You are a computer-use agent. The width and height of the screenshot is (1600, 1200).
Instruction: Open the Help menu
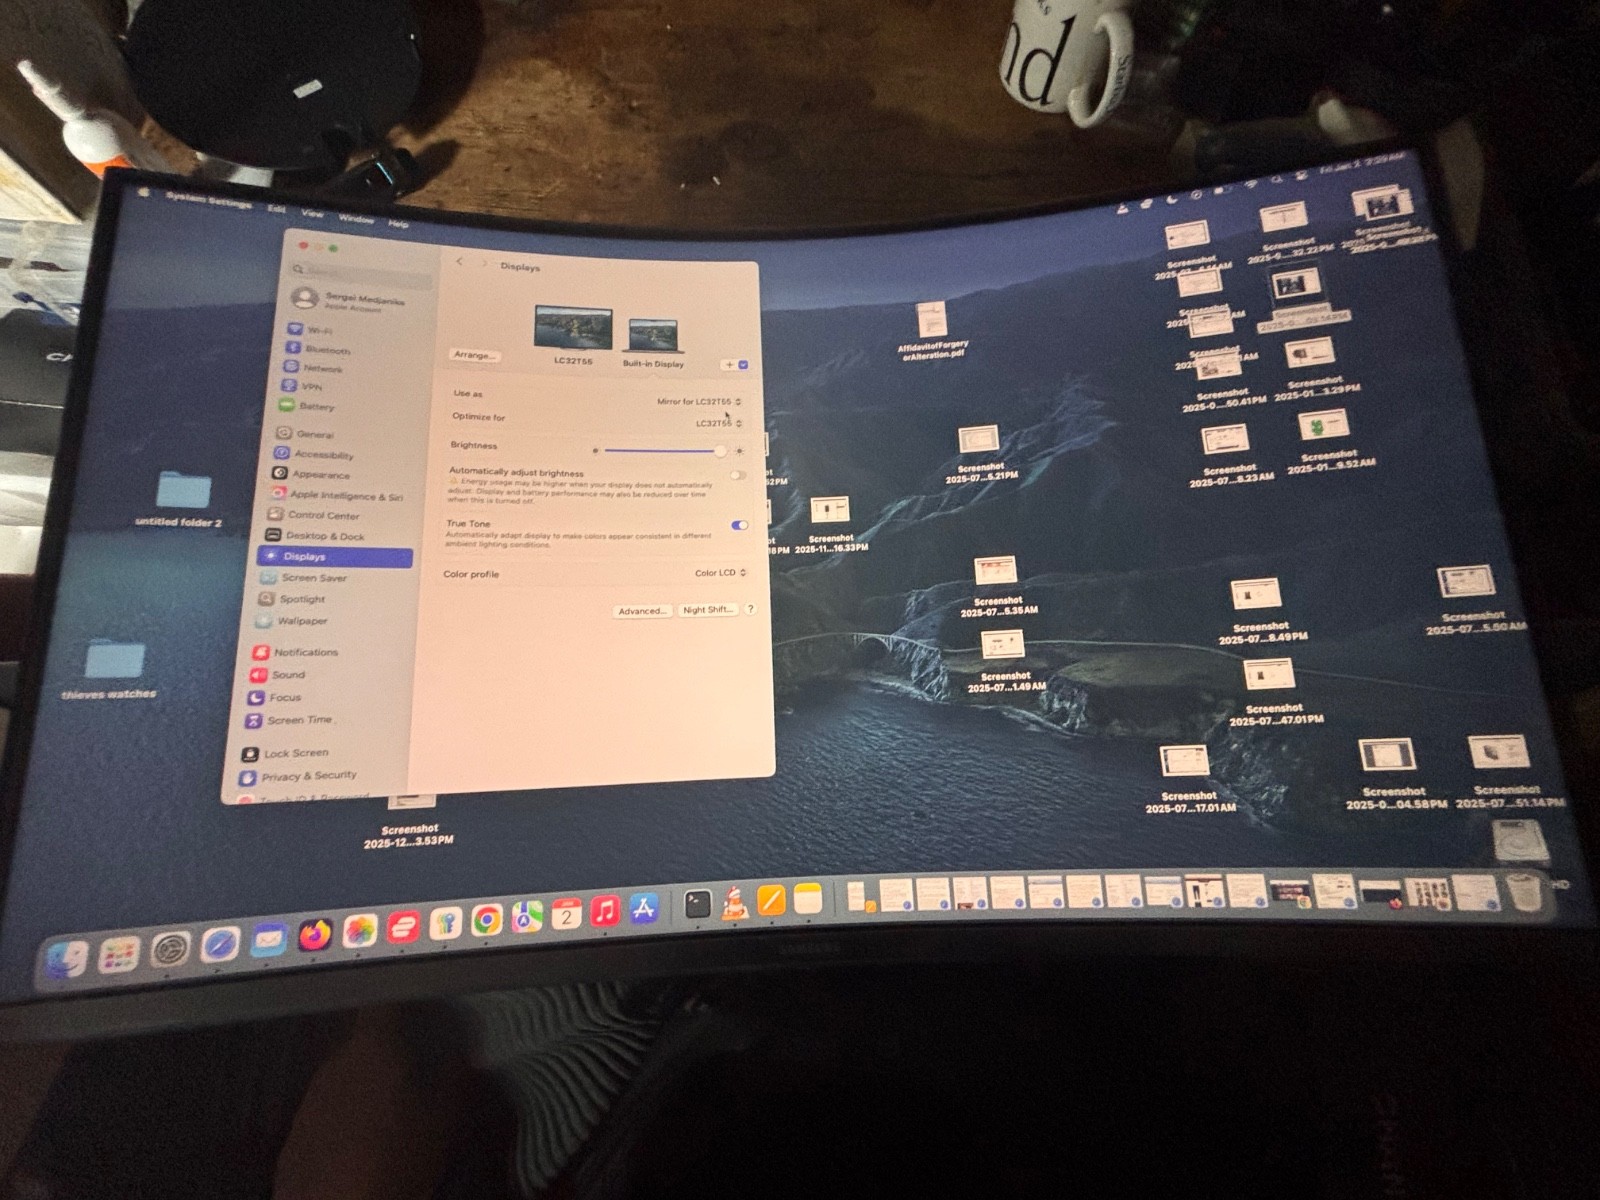pyautogui.click(x=398, y=223)
